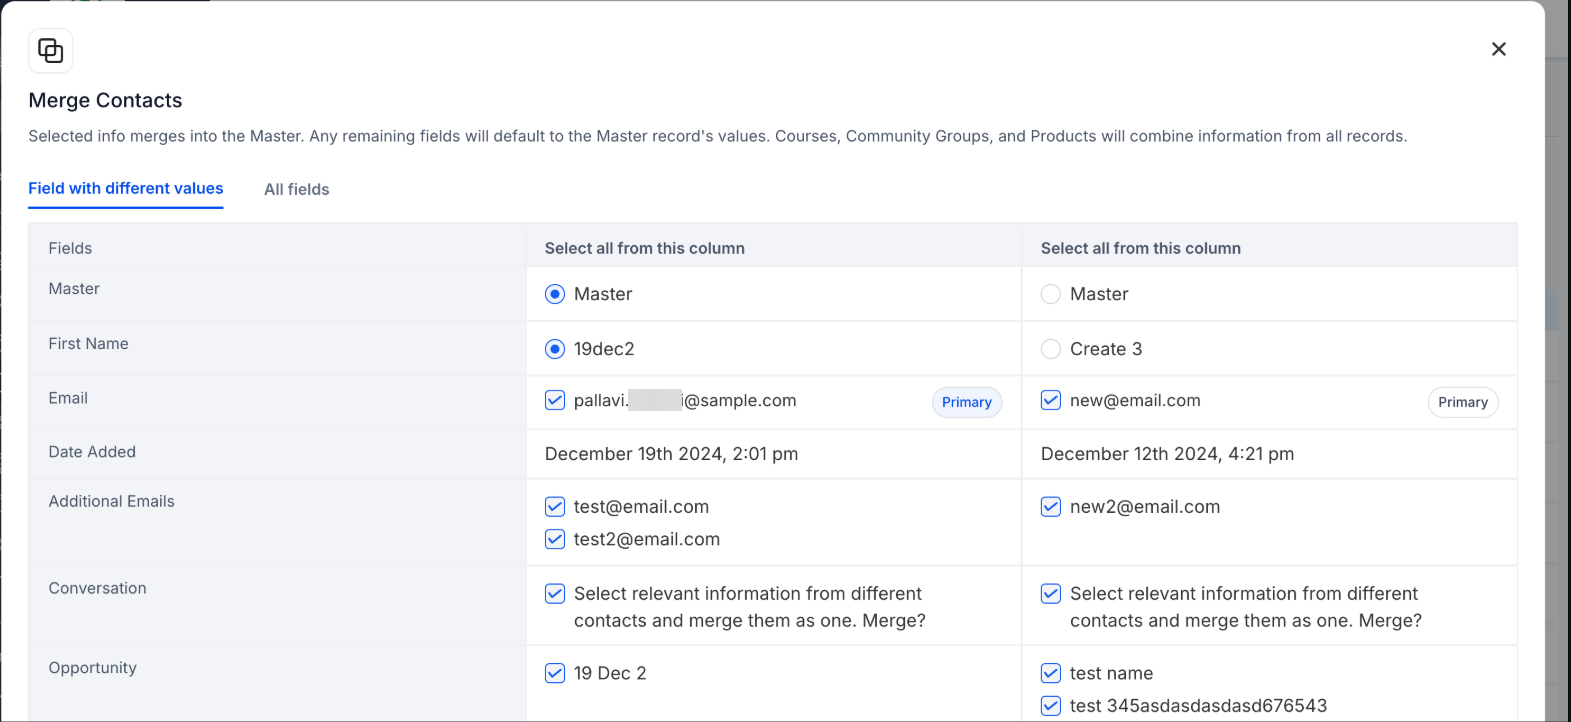The width and height of the screenshot is (1571, 722).
Task: Set the second contact as Master
Action: point(1051,294)
